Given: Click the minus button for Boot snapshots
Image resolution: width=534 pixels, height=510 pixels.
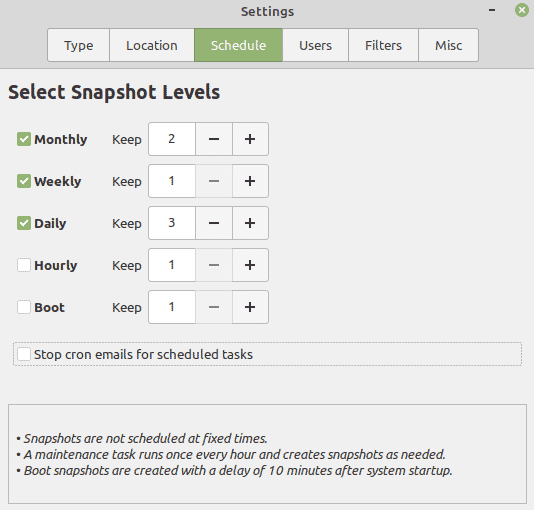Looking at the screenshot, I should (x=214, y=307).
